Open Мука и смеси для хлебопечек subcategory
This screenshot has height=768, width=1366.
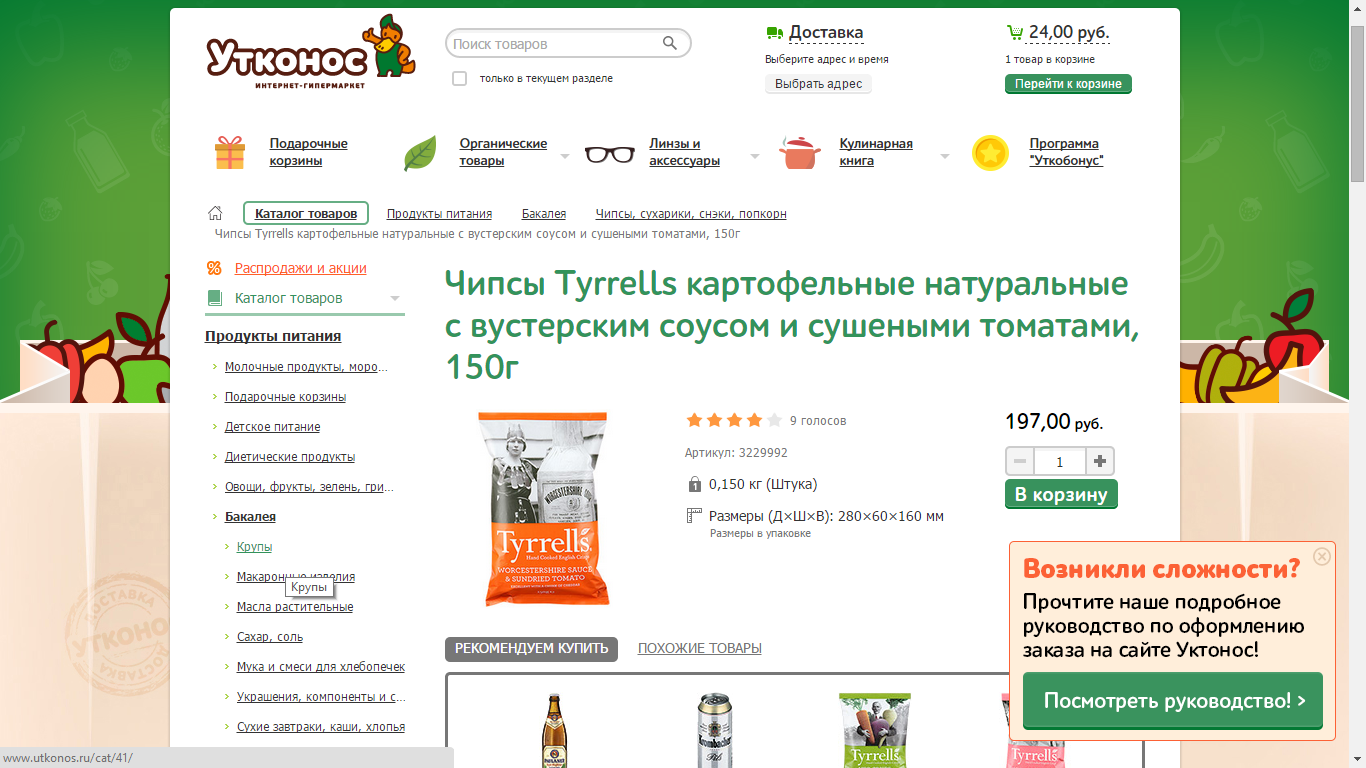[x=321, y=667]
